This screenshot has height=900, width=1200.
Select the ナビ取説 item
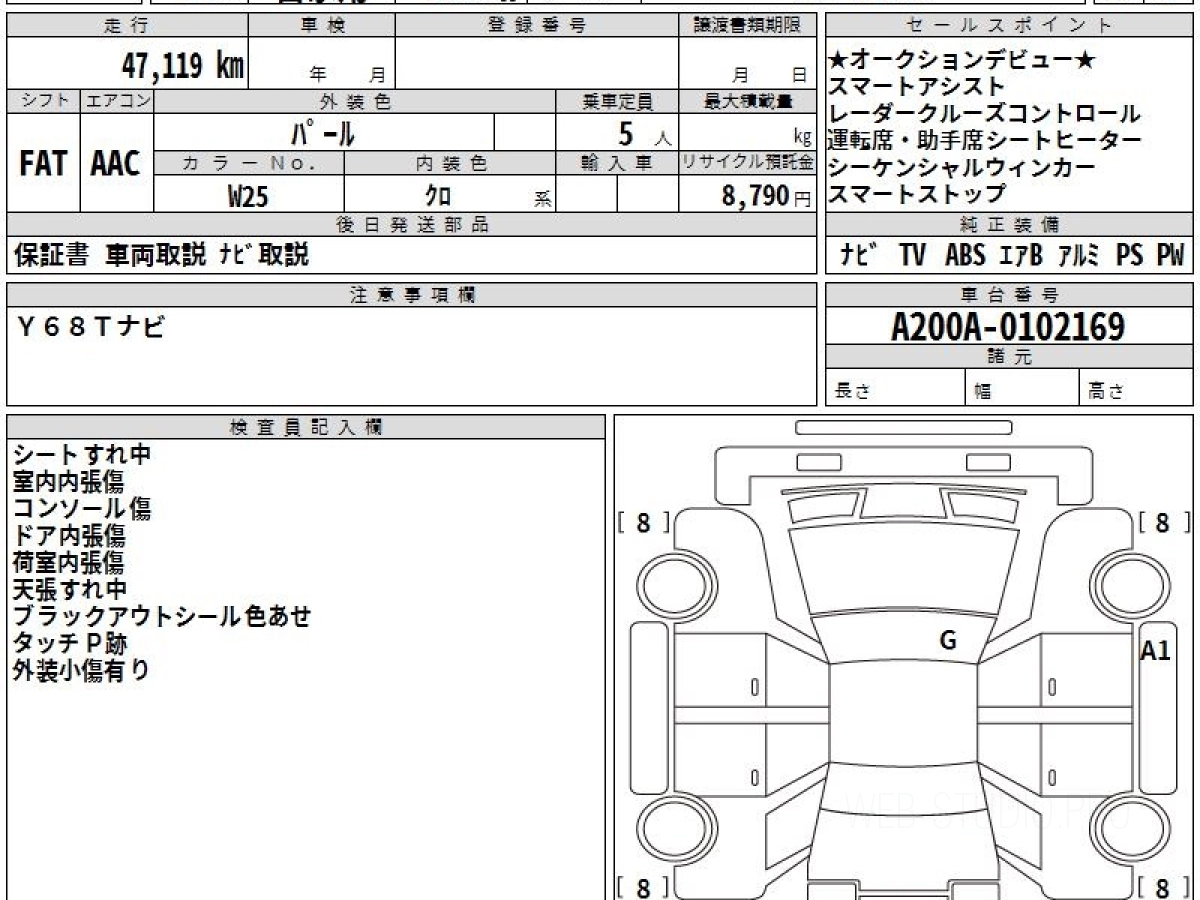pos(264,255)
